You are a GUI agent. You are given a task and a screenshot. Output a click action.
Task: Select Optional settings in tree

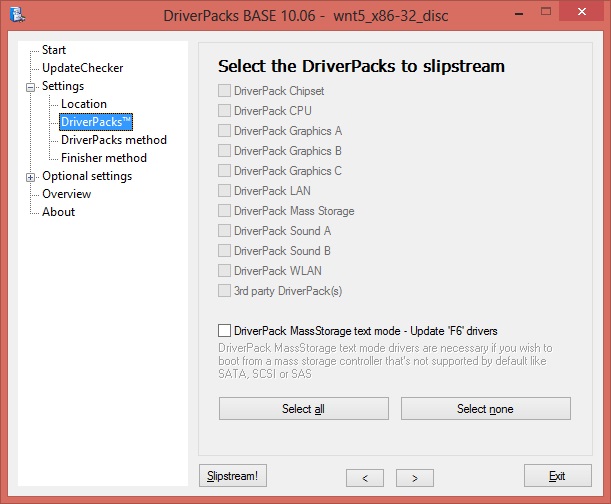(x=87, y=176)
